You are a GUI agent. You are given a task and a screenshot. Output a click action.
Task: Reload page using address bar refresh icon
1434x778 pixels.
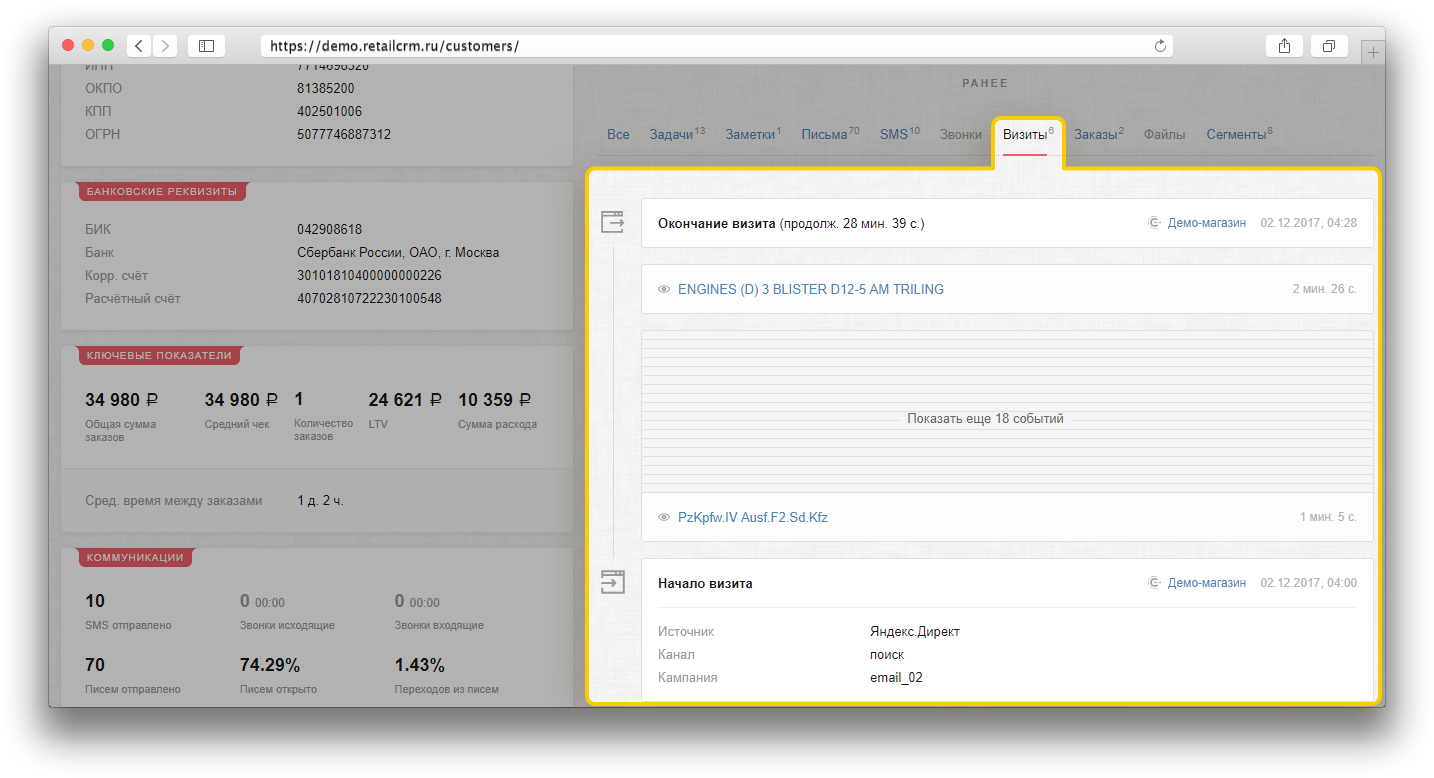coord(1160,46)
